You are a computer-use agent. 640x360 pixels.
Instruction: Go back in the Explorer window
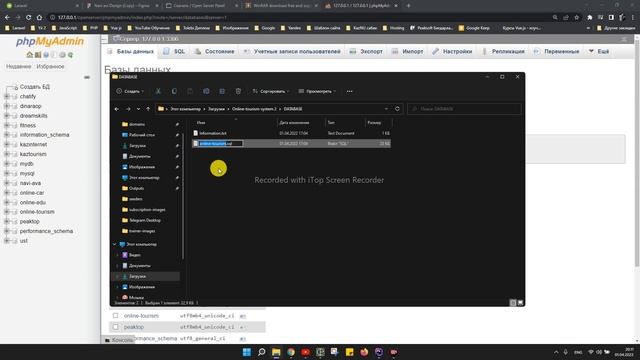coord(117,109)
